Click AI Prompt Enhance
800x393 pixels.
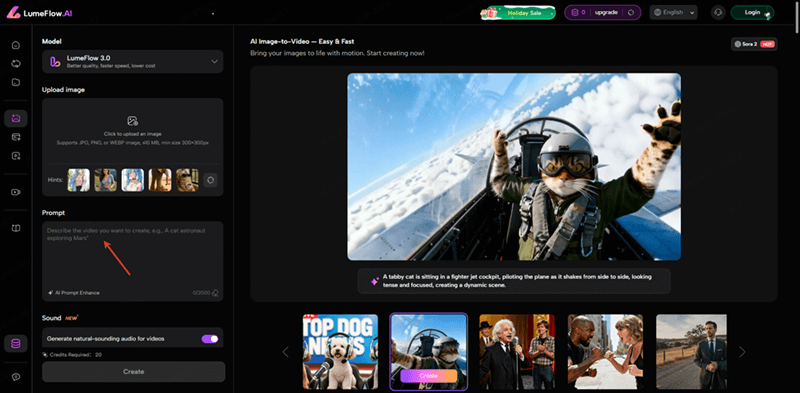click(x=73, y=293)
